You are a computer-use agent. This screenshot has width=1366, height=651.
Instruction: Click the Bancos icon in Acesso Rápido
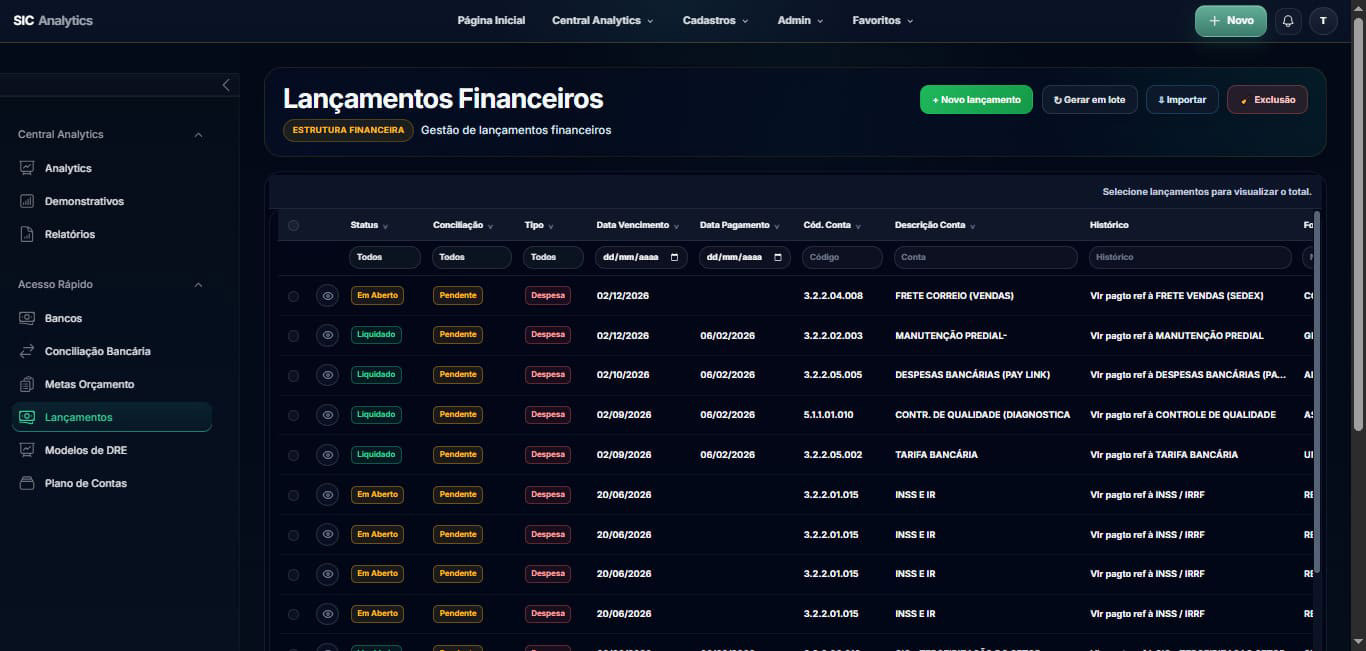pyautogui.click(x=27, y=318)
